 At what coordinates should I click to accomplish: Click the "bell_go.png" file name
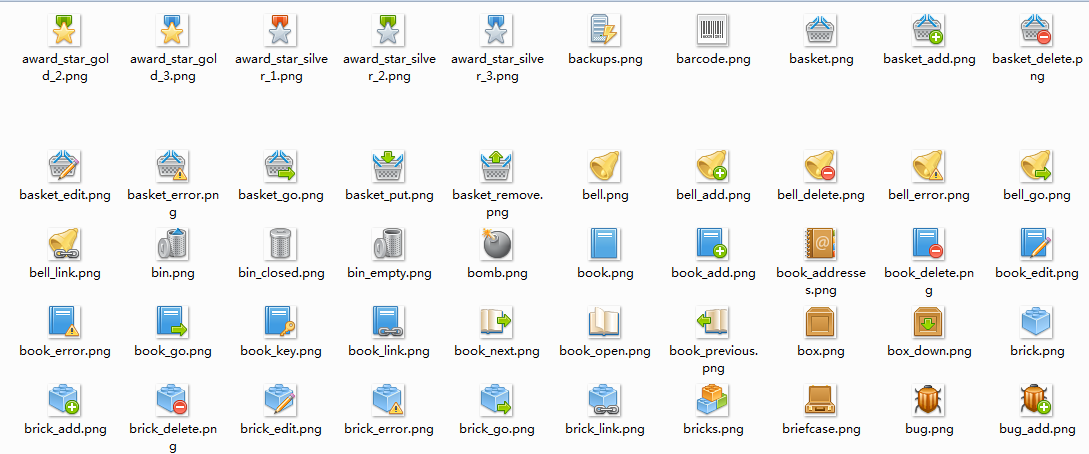[x=1037, y=195]
